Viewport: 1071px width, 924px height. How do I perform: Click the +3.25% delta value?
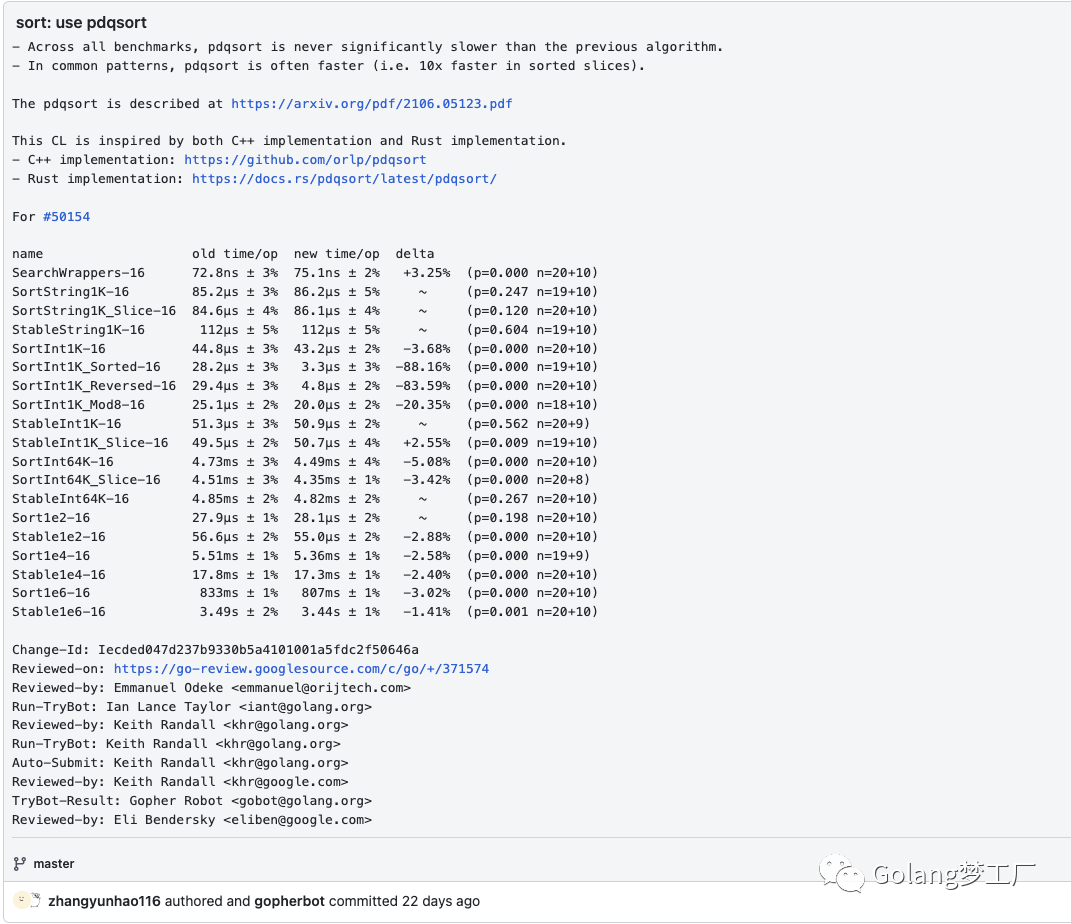[427, 272]
